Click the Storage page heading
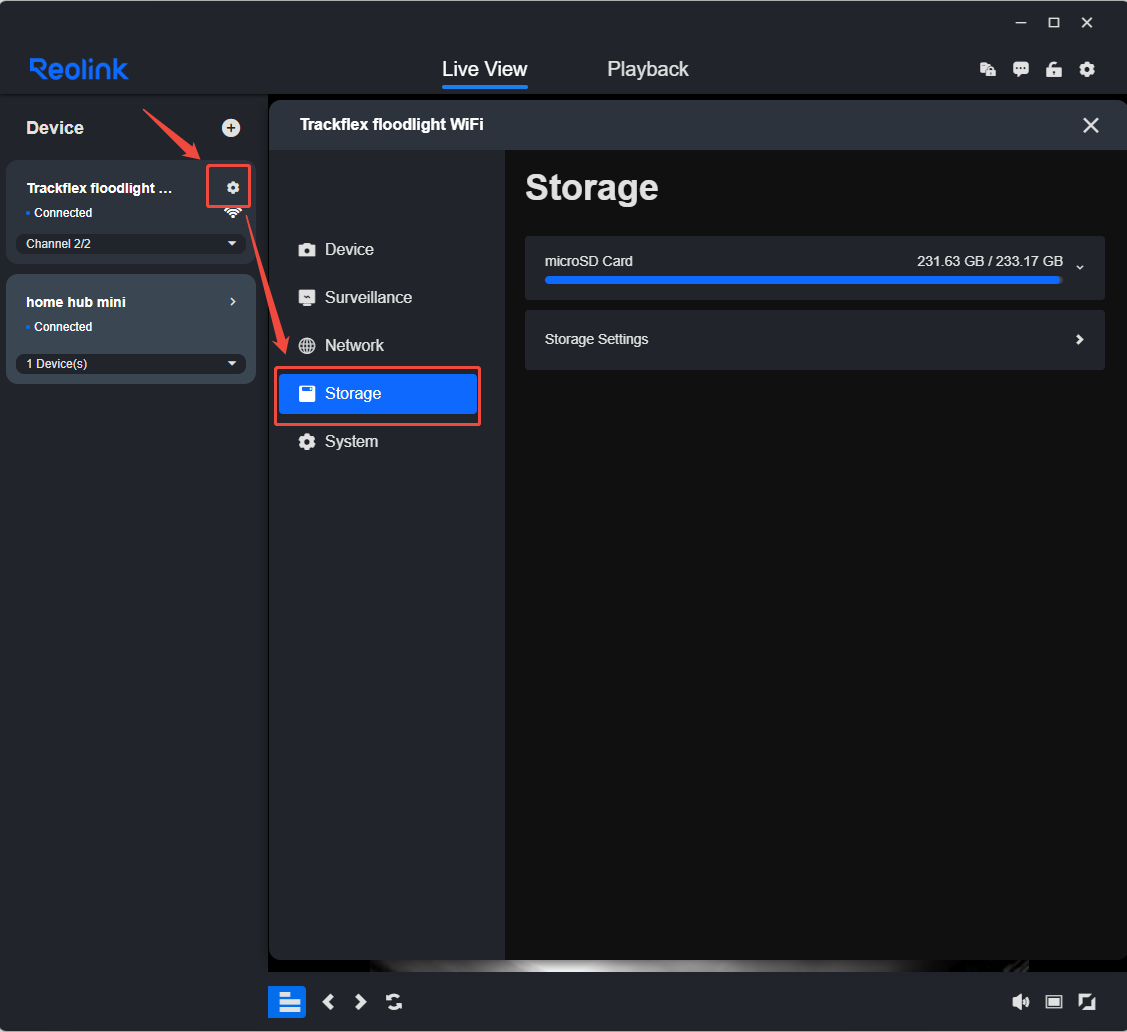The height and width of the screenshot is (1032, 1127). click(x=592, y=188)
